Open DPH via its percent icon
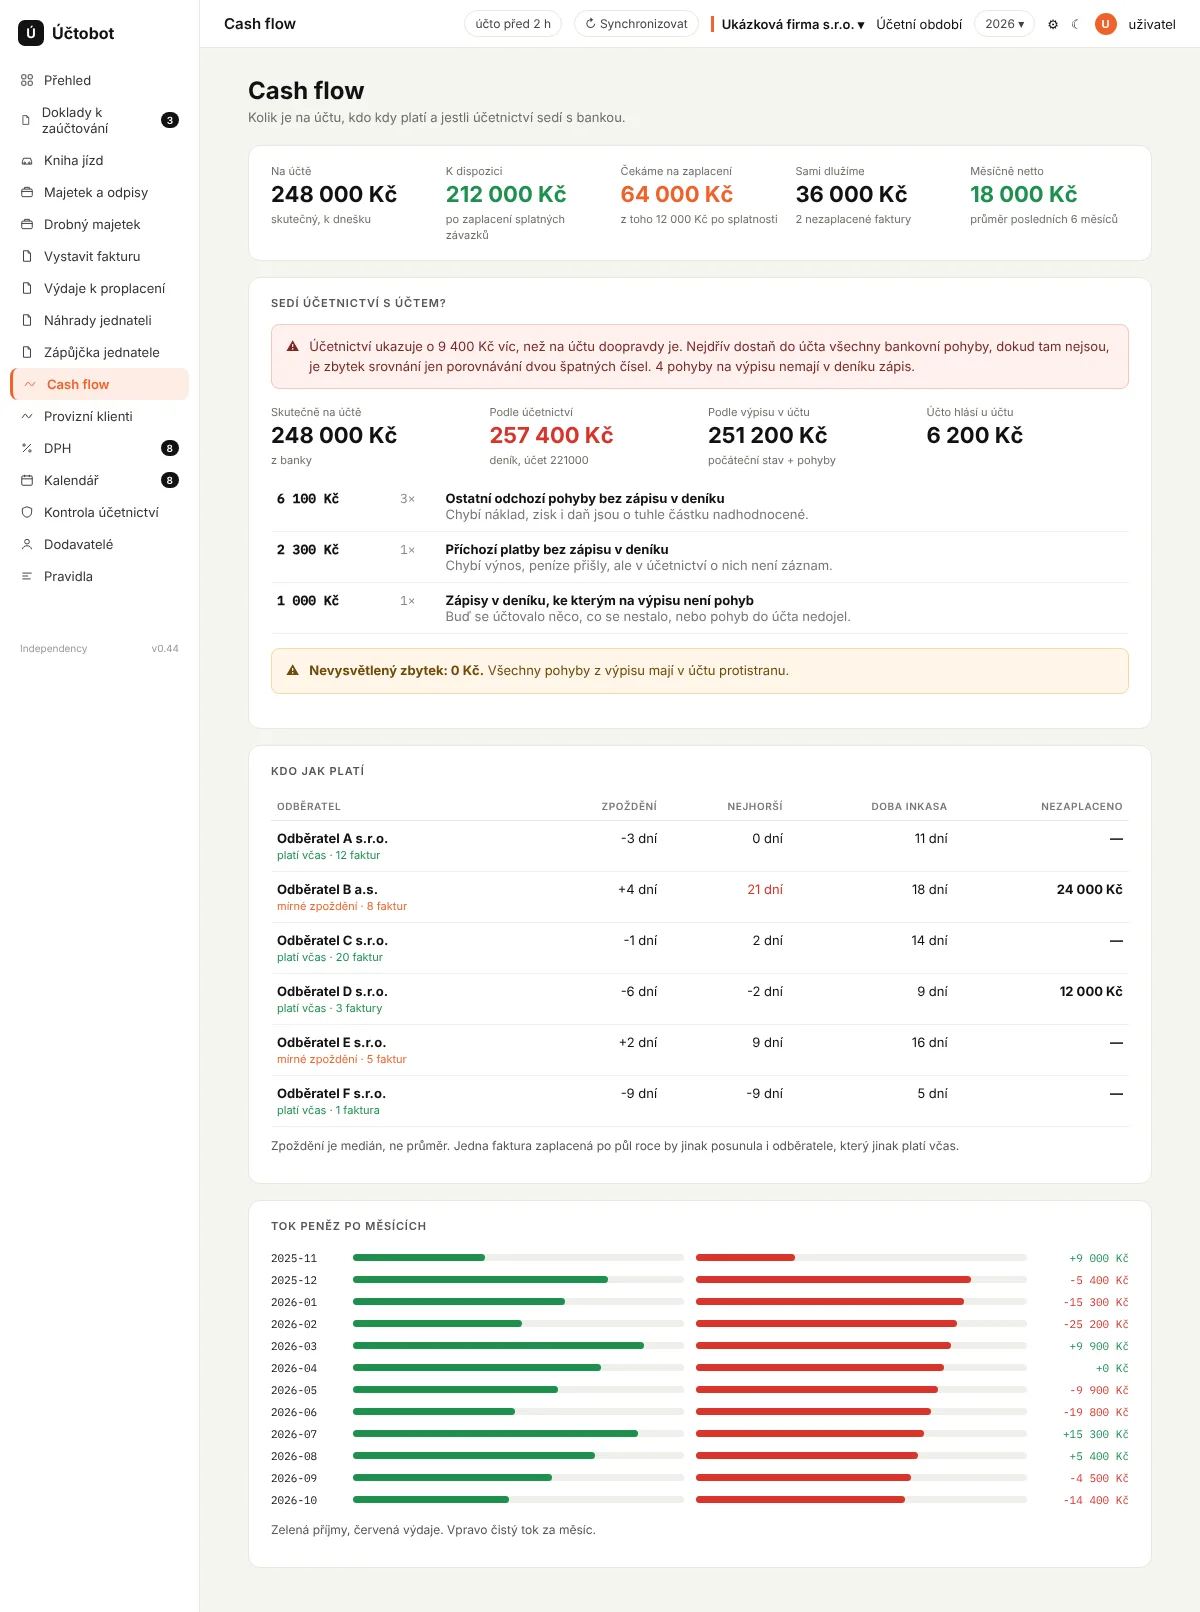Viewport: 1200px width, 1612px height. 27,448
